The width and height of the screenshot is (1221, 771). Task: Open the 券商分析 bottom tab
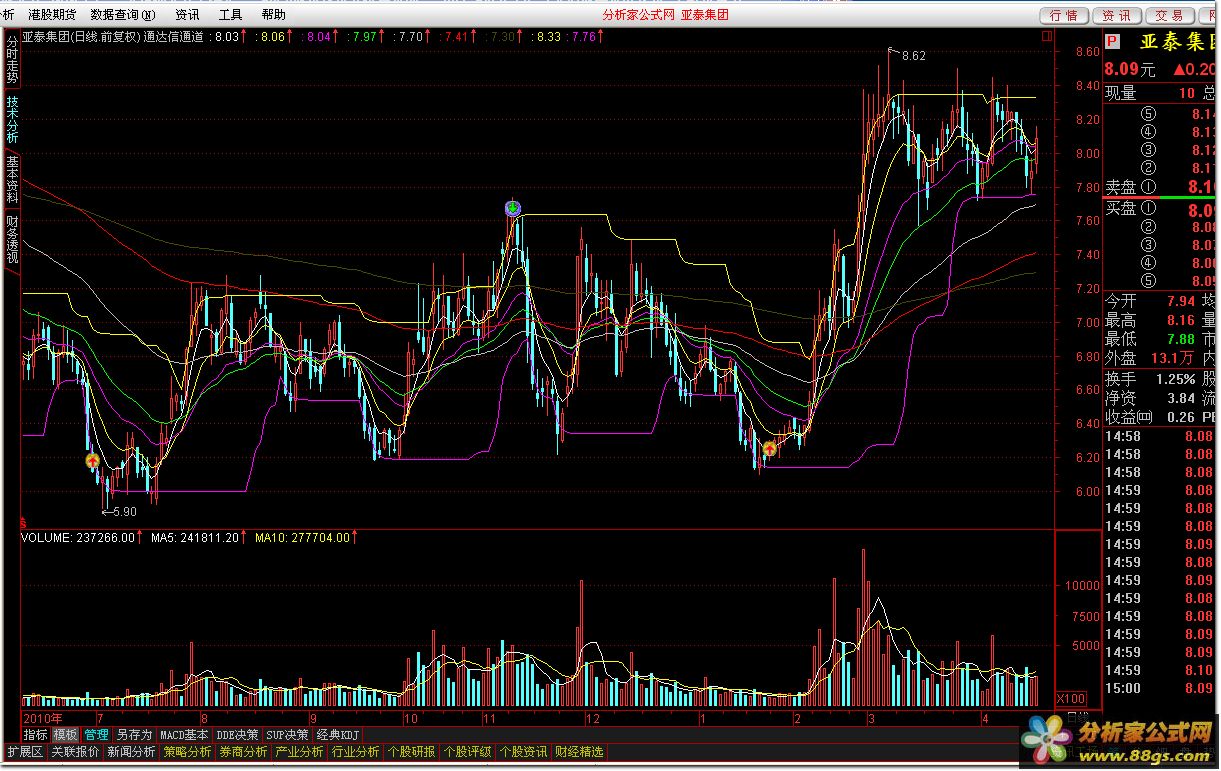coord(243,752)
